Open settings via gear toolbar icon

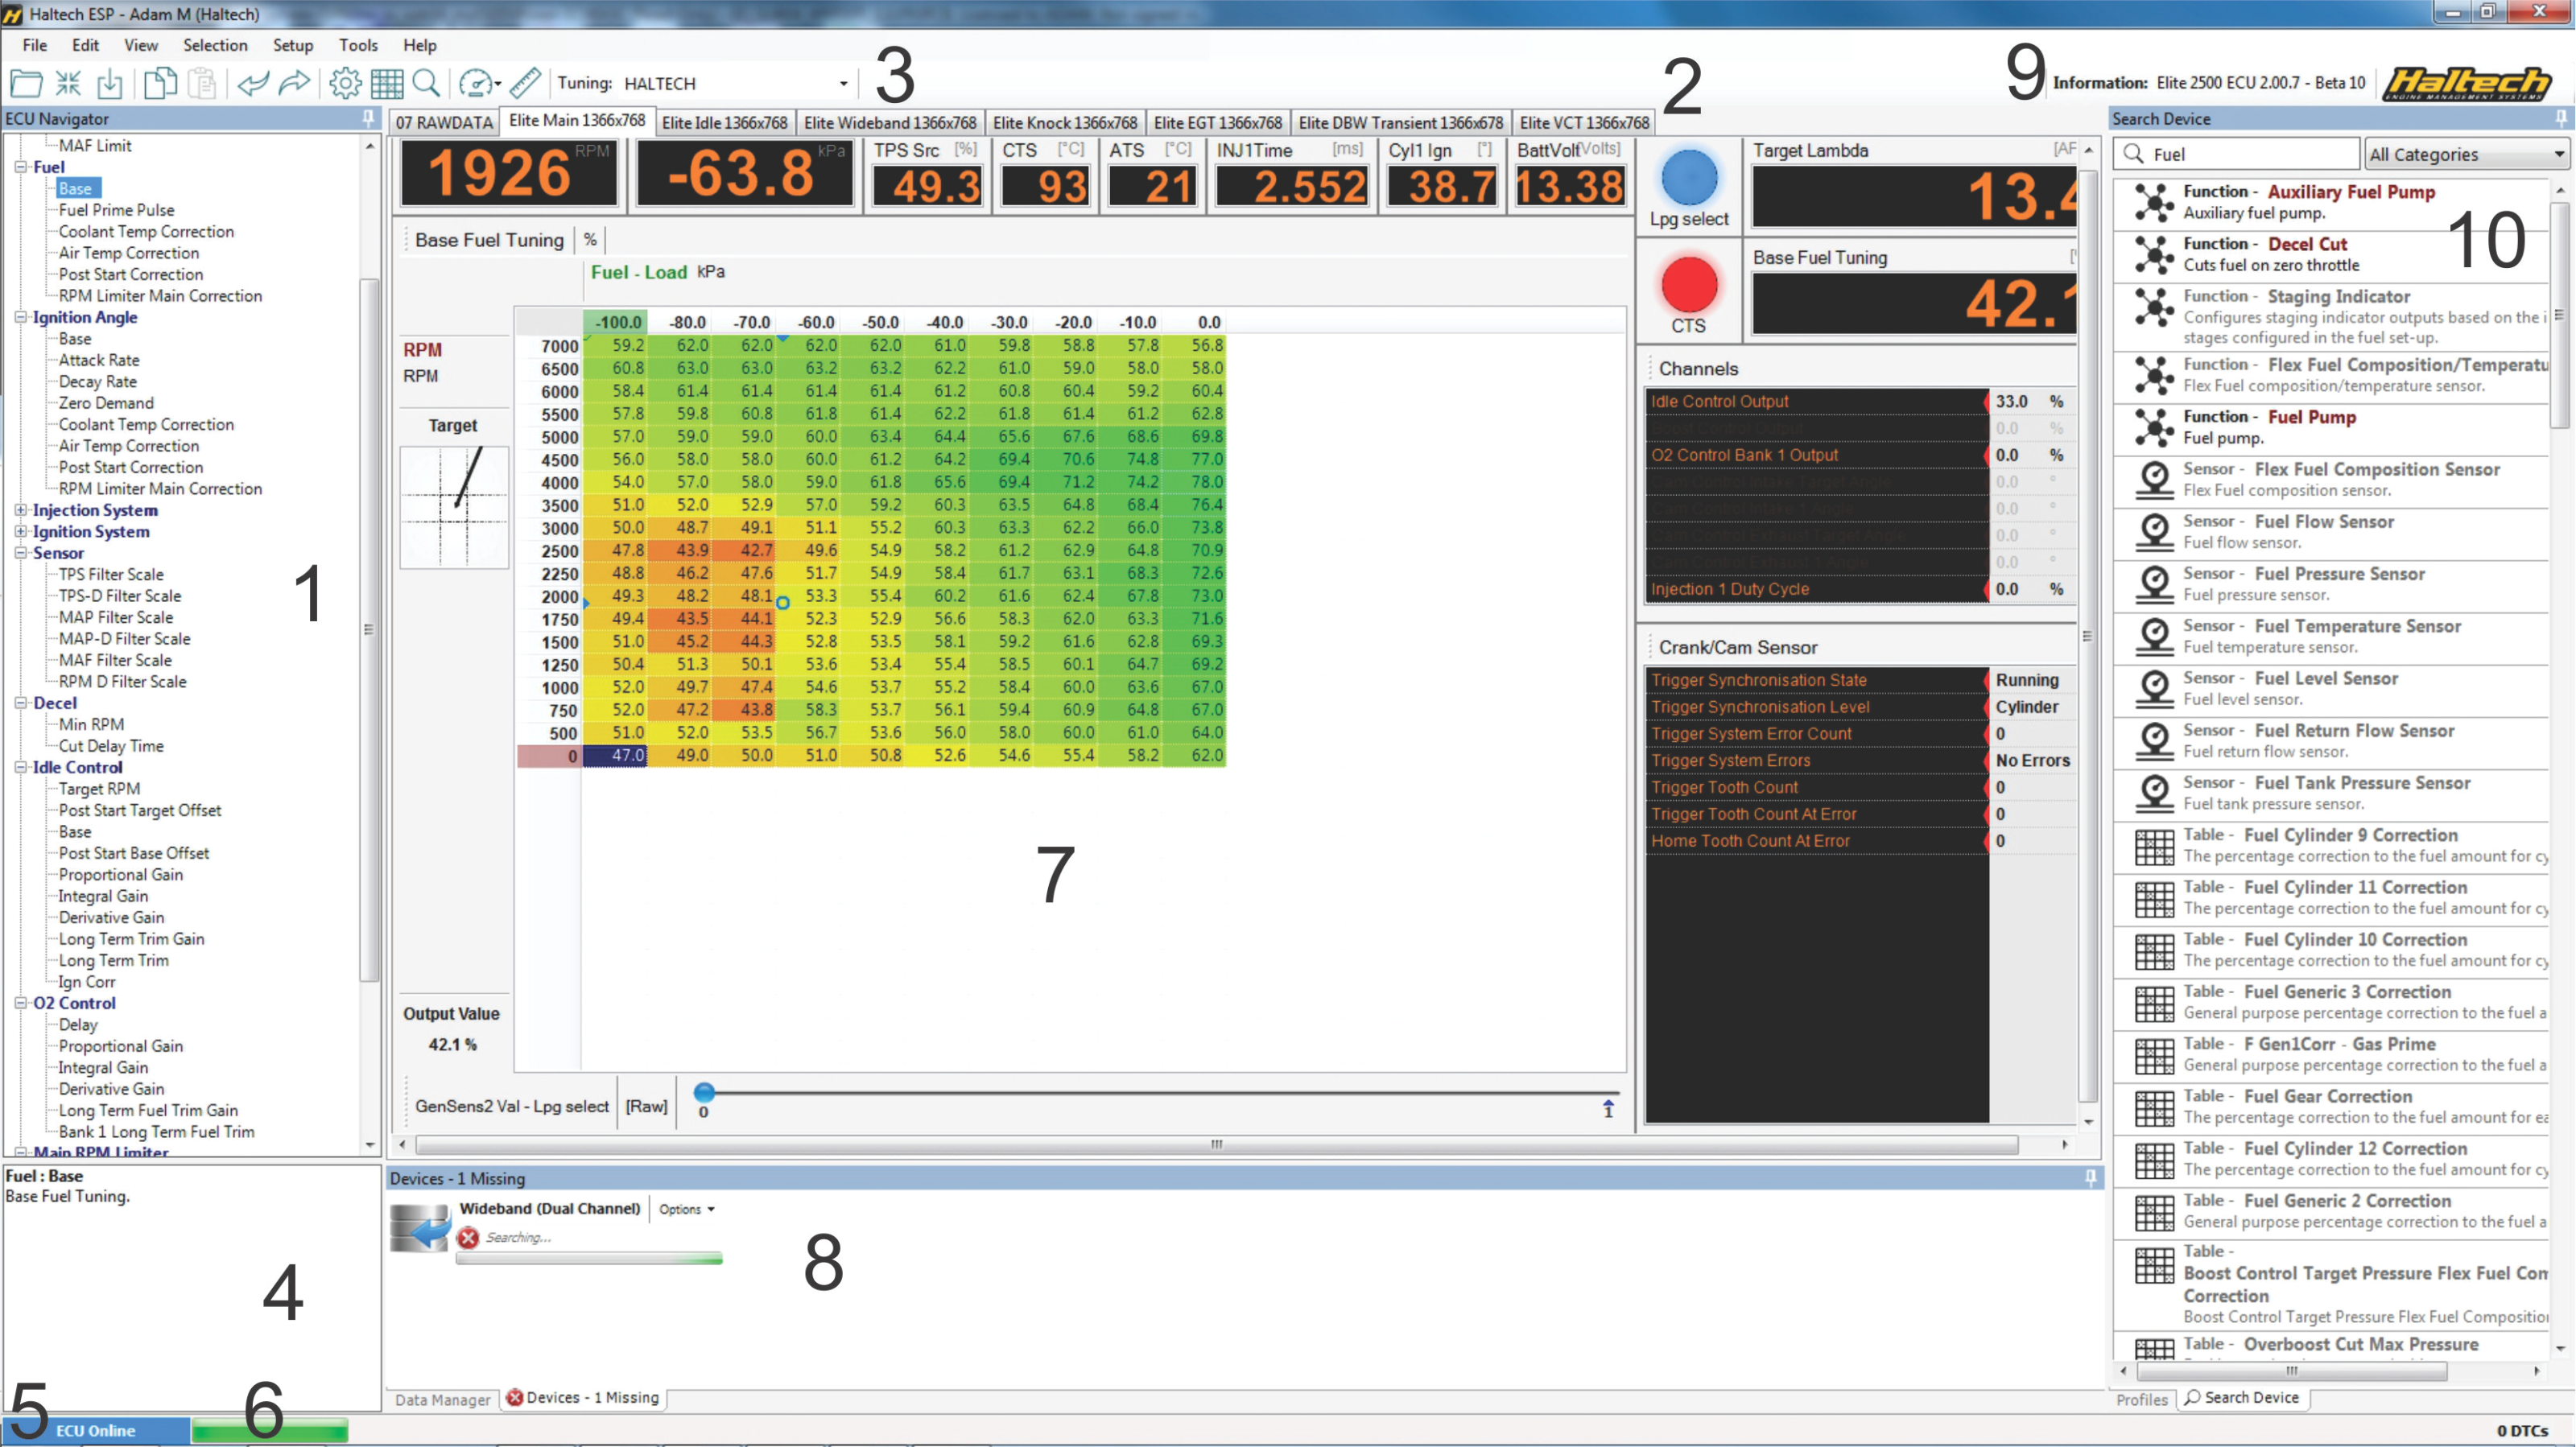[x=345, y=84]
